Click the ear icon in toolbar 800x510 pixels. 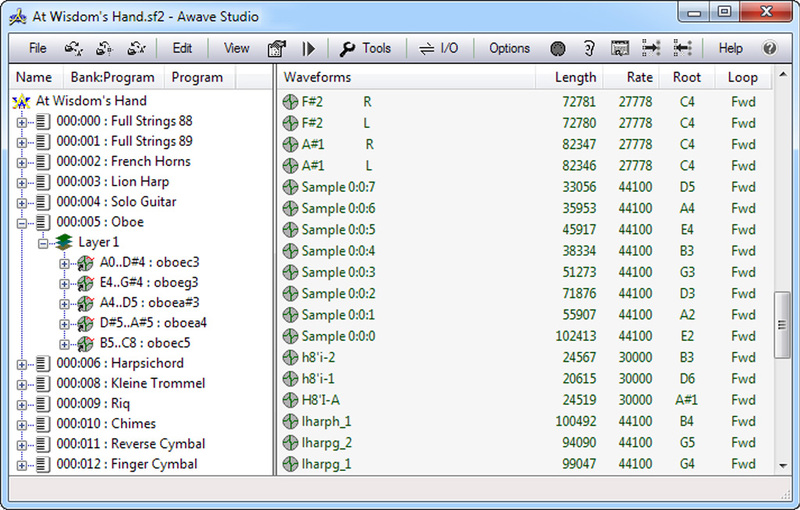pyautogui.click(x=589, y=48)
